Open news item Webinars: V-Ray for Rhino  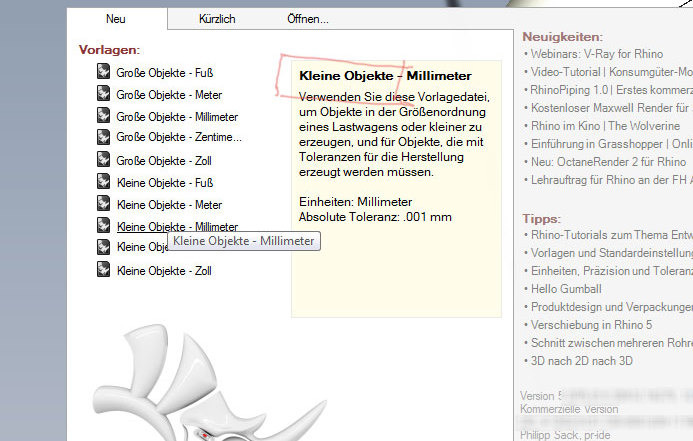(x=597, y=54)
